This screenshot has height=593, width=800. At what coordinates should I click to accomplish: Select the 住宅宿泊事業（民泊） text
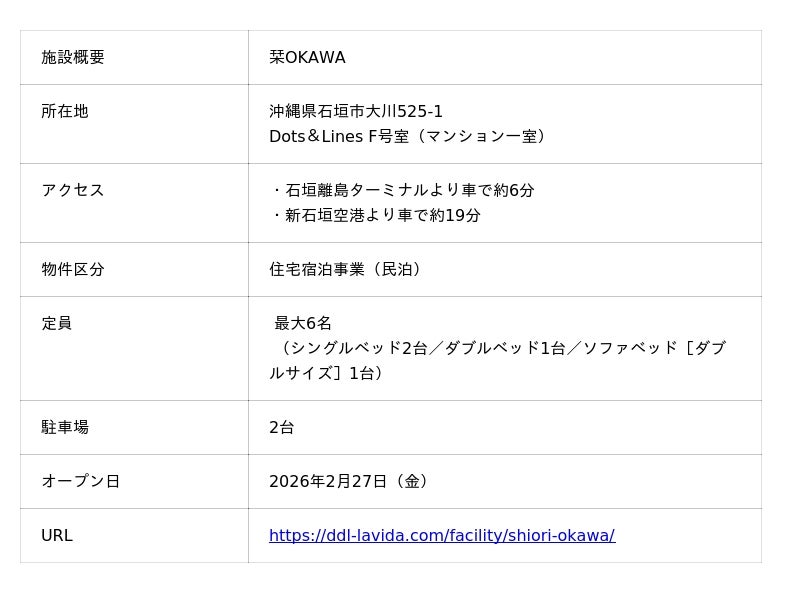(347, 270)
